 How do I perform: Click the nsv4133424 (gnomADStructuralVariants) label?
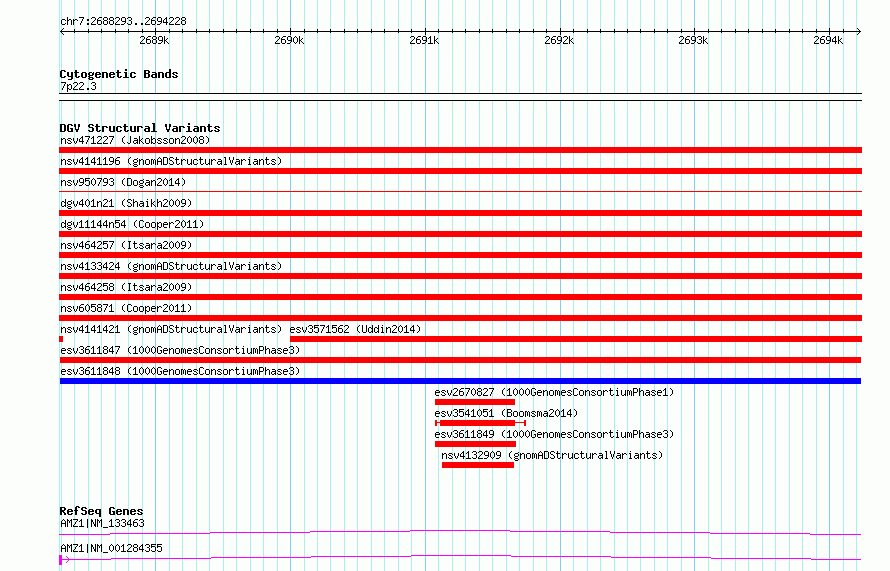point(171,266)
